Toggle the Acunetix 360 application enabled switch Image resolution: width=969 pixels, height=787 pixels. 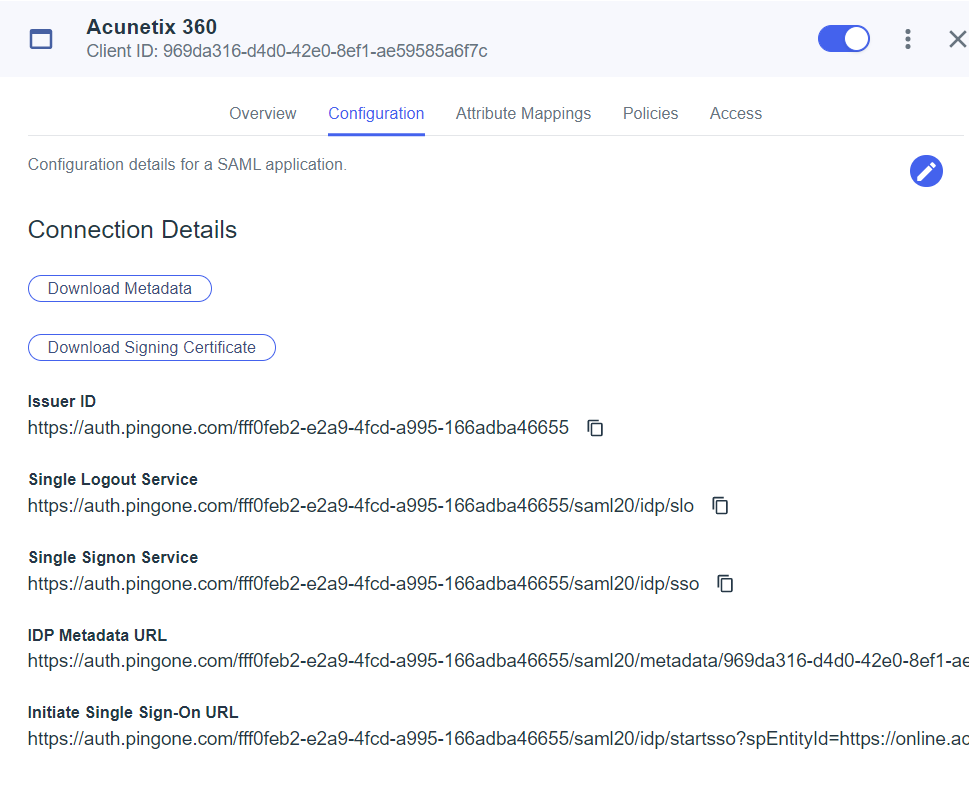[x=844, y=39]
